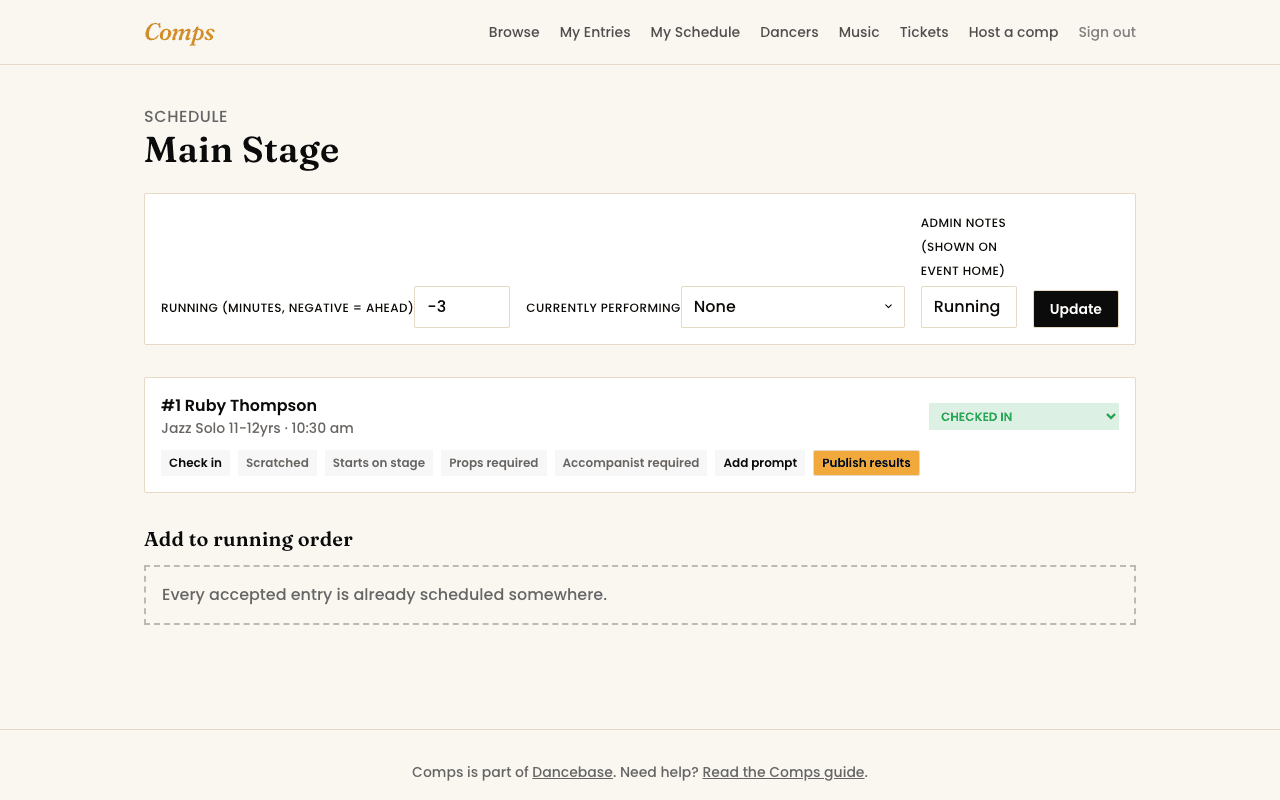This screenshot has height=800, width=1280.
Task: Toggle the Scratched tag
Action: 277,463
